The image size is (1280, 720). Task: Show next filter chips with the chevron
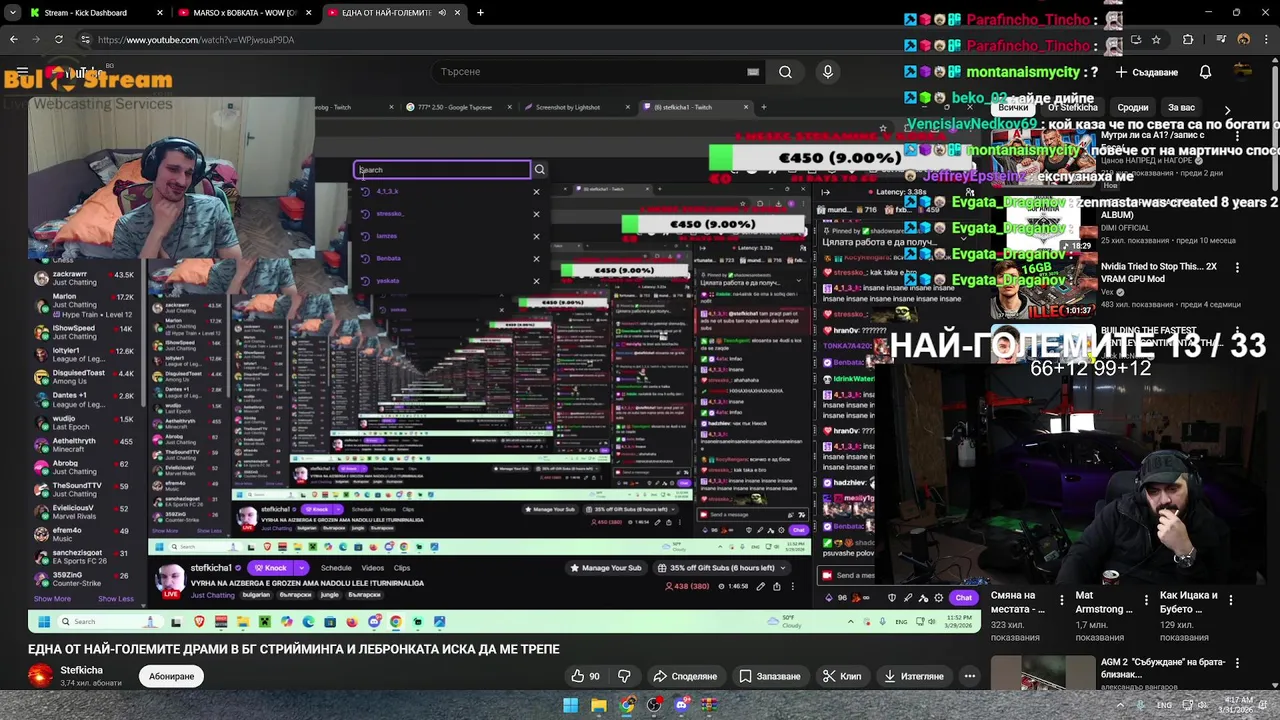(x=1227, y=109)
